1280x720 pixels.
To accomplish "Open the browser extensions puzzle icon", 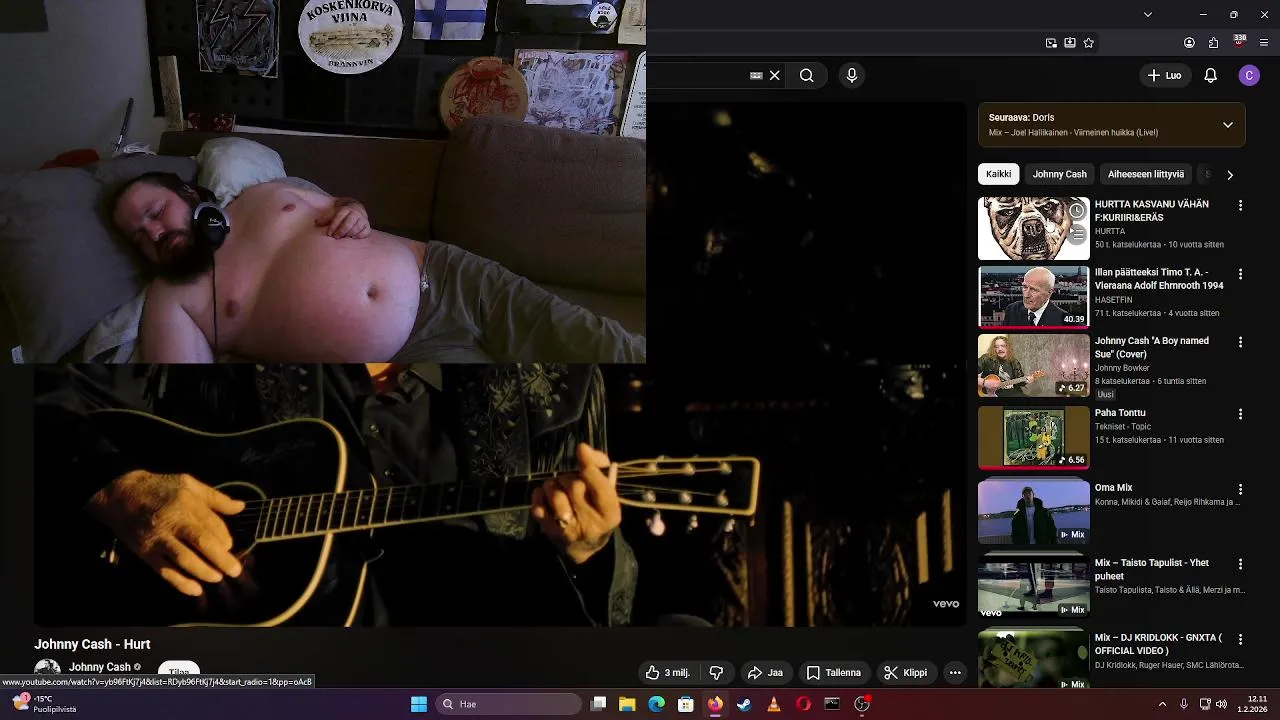I will pos(1214,43).
